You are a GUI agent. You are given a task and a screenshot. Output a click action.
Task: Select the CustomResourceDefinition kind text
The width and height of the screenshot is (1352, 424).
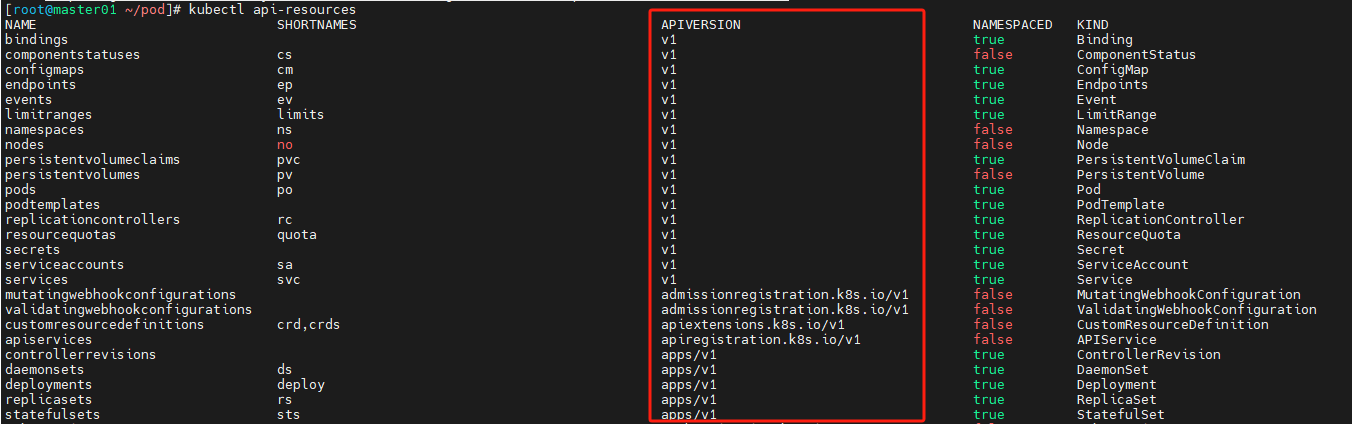pyautogui.click(x=1173, y=324)
